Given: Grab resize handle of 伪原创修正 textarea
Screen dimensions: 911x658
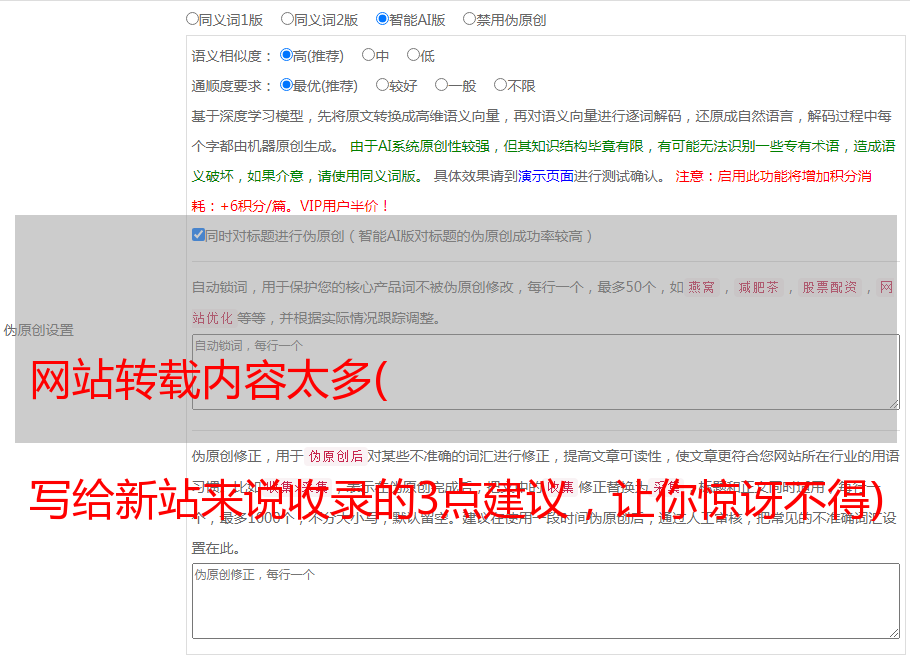Looking at the screenshot, I should [894, 633].
